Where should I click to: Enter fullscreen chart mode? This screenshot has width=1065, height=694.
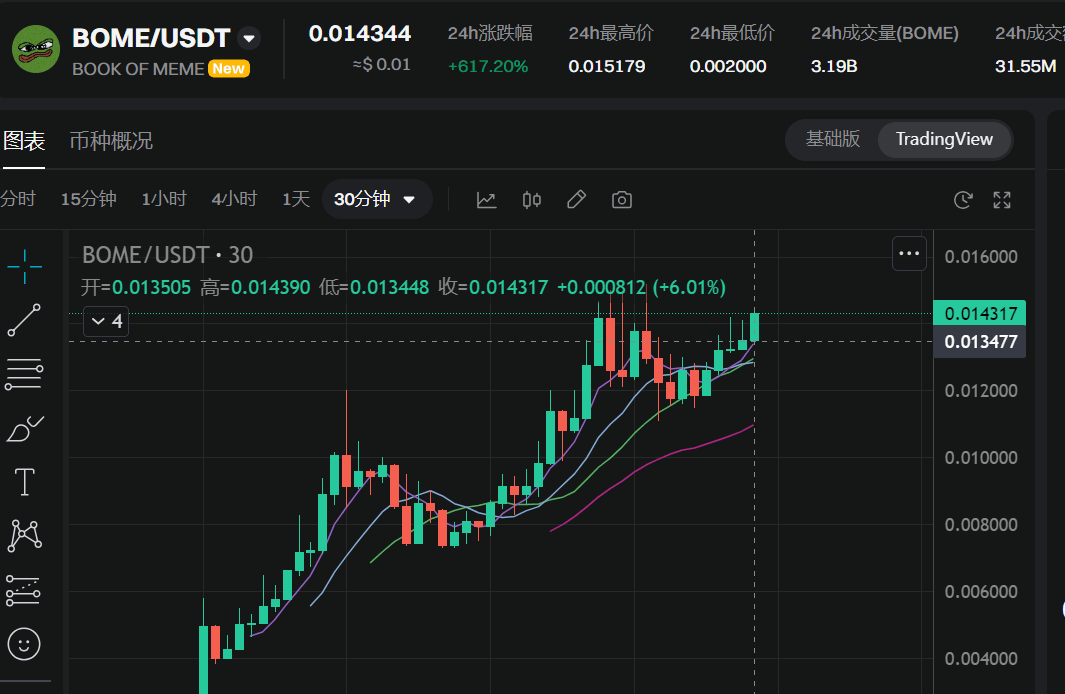point(1002,200)
